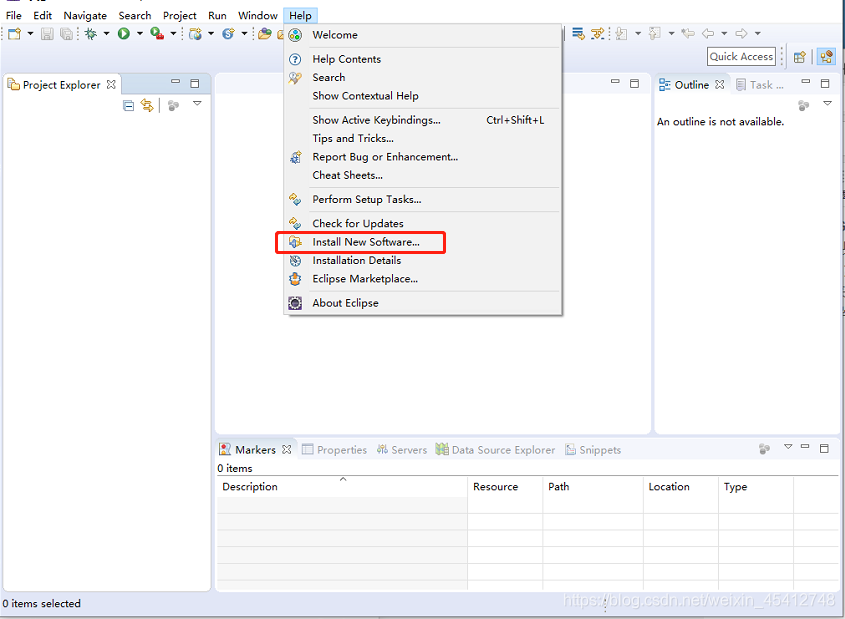Click the Debug bug icon
The image size is (845, 619).
[x=91, y=34]
